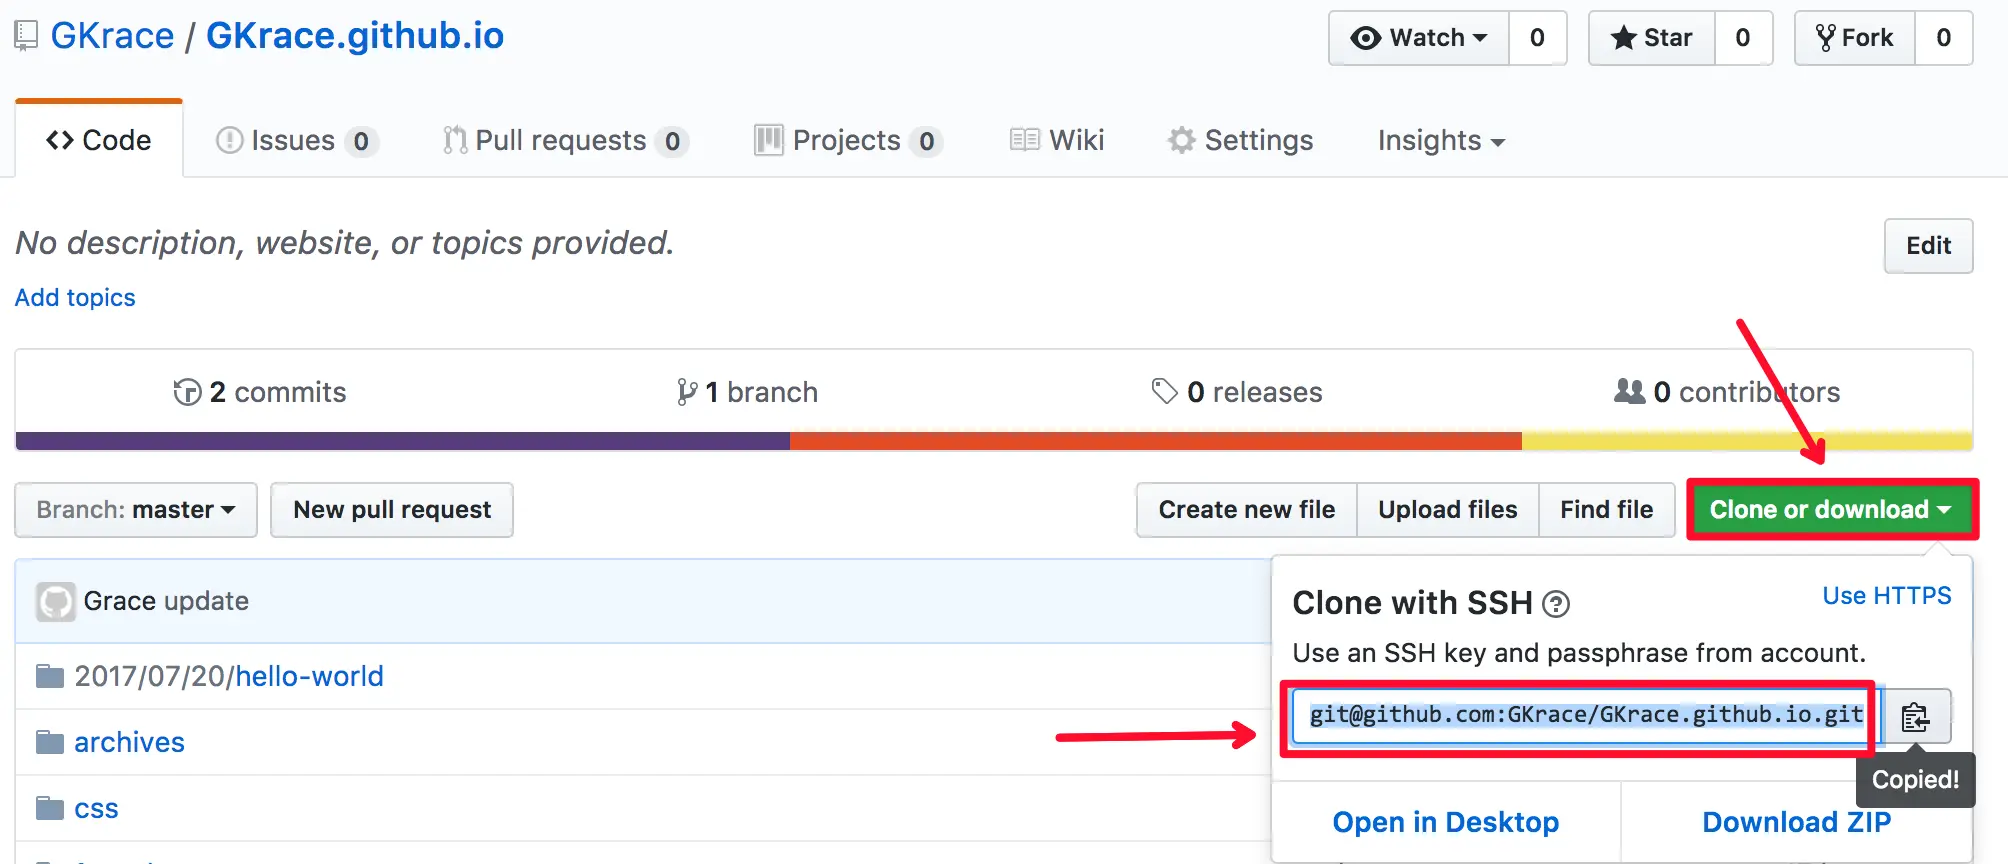This screenshot has height=864, width=2008.
Task: Go to the repository Settings tab
Action: (x=1241, y=141)
